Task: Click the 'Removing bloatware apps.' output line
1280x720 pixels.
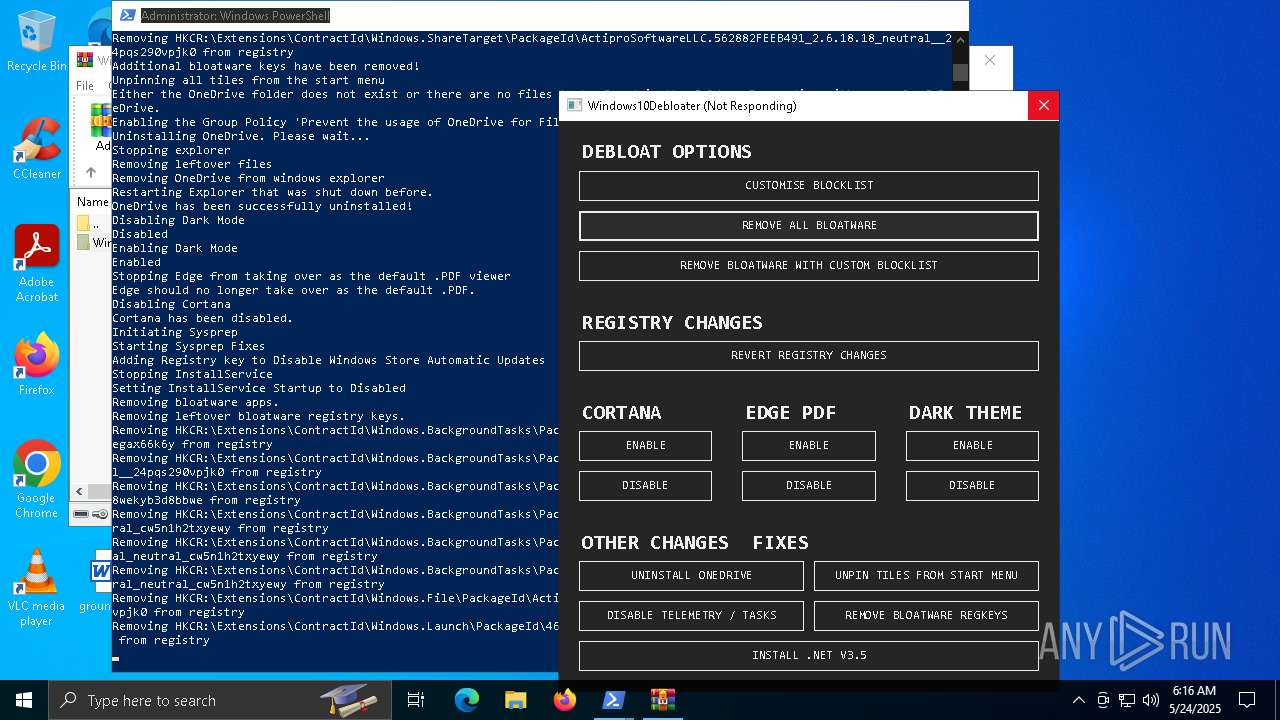Action: point(196,402)
